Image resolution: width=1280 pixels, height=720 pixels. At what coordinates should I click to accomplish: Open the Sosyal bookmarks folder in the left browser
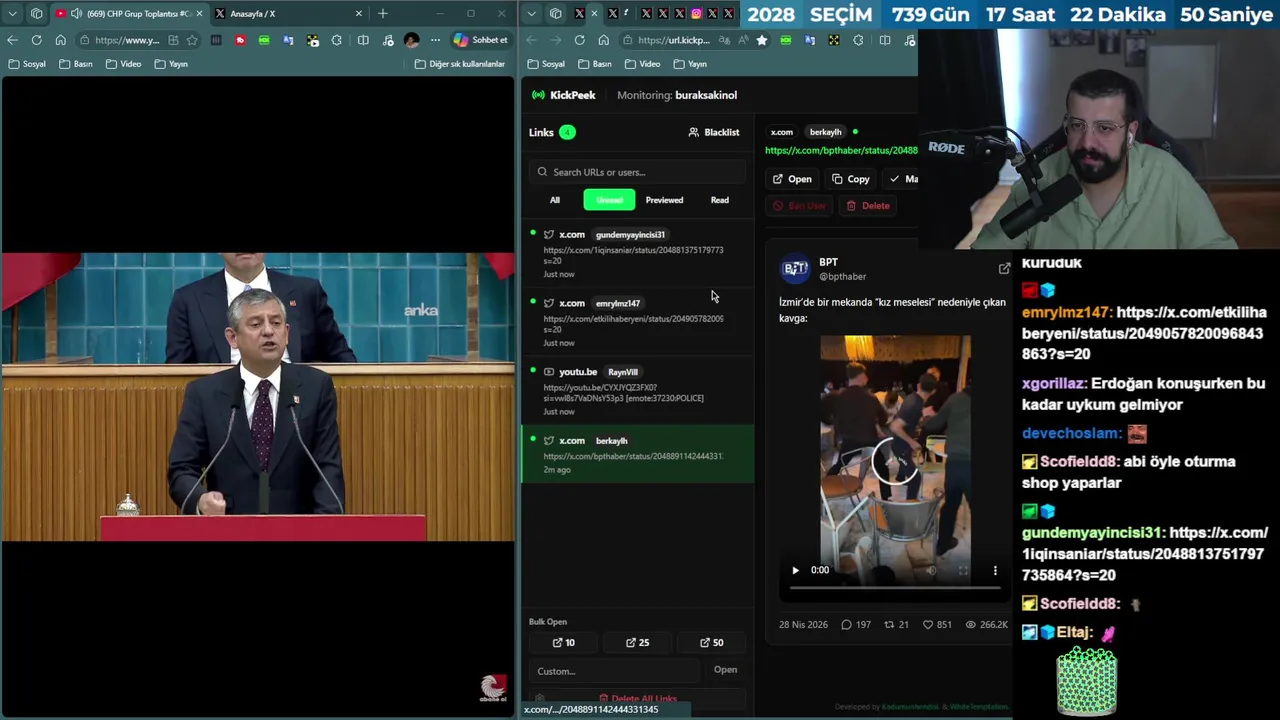coord(27,64)
